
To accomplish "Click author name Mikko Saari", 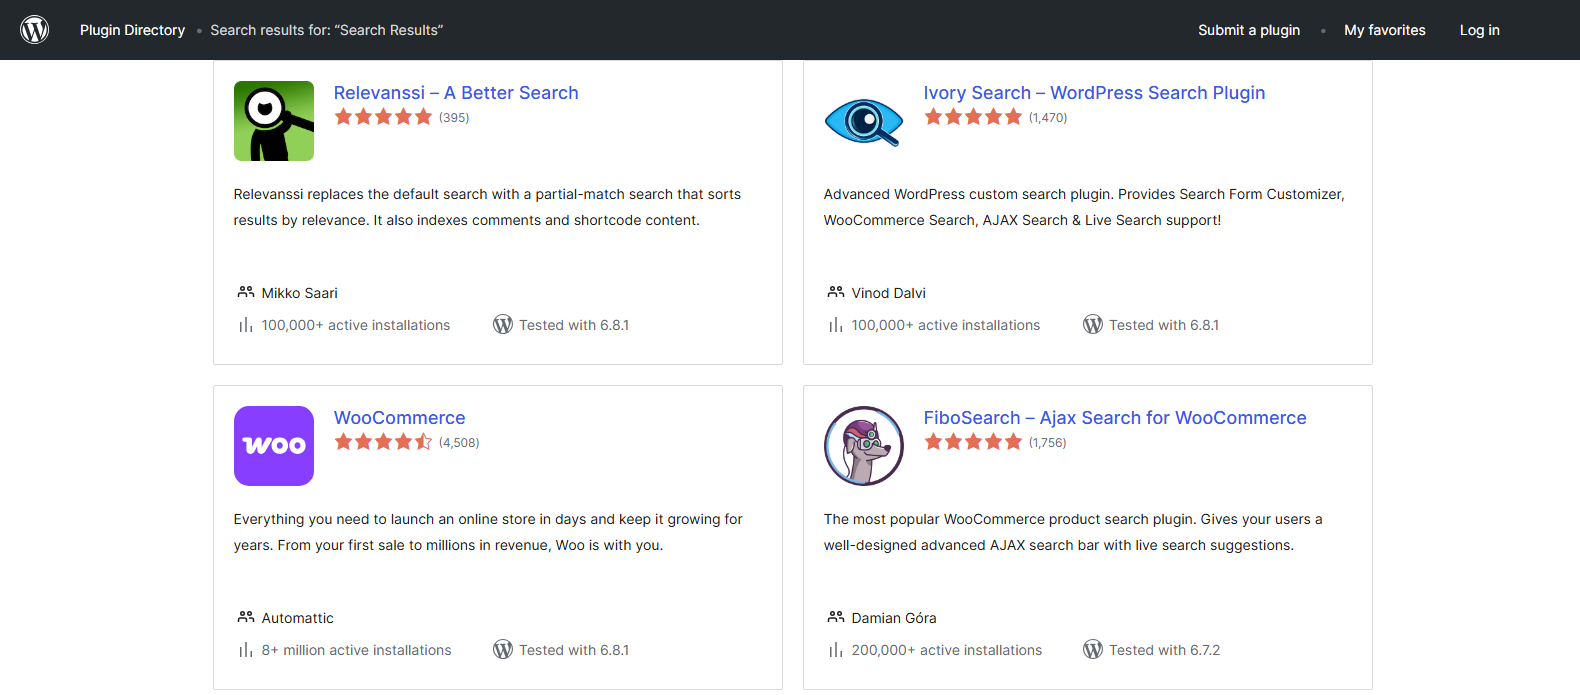I will click(299, 293).
